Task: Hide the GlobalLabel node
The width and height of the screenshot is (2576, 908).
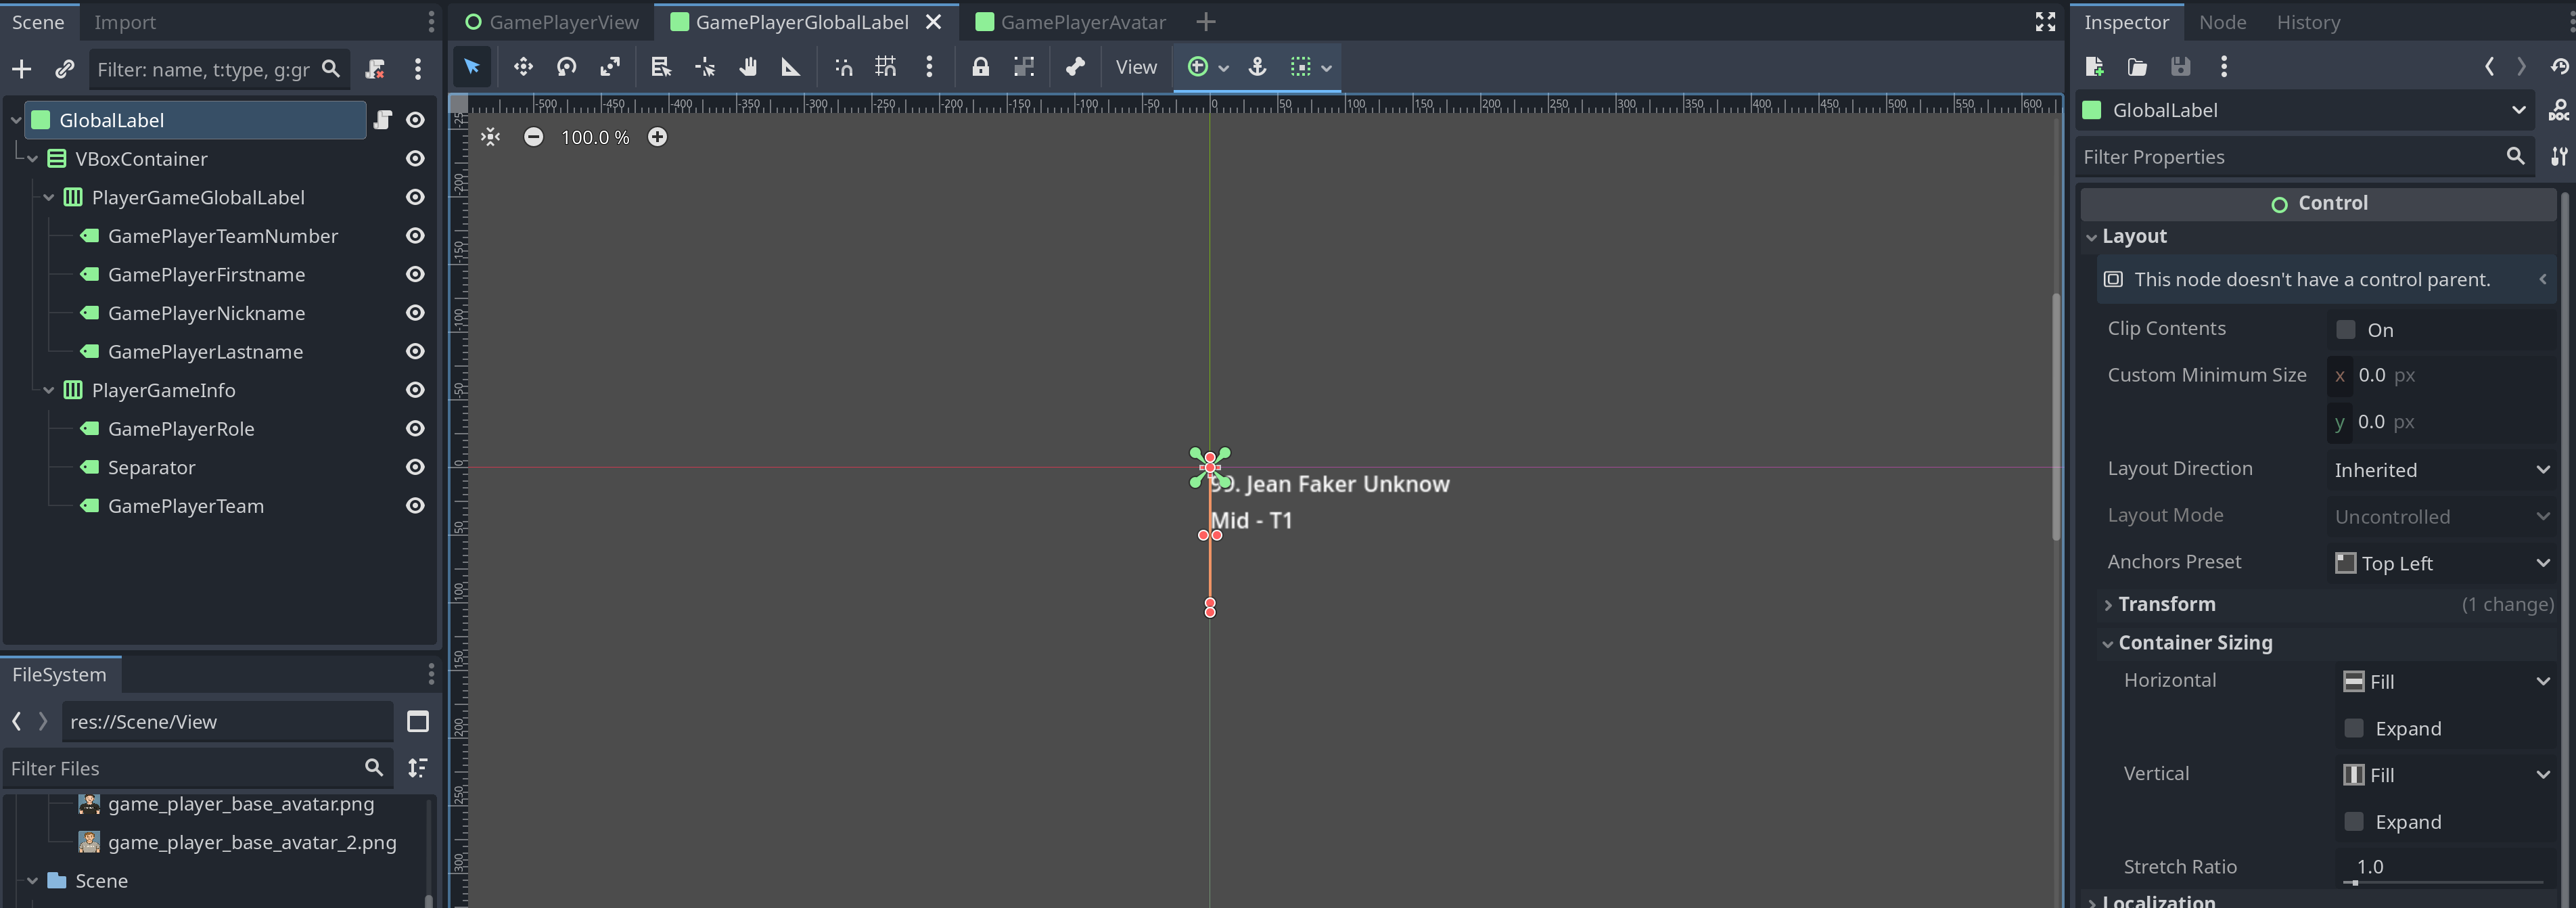Action: click(x=415, y=120)
